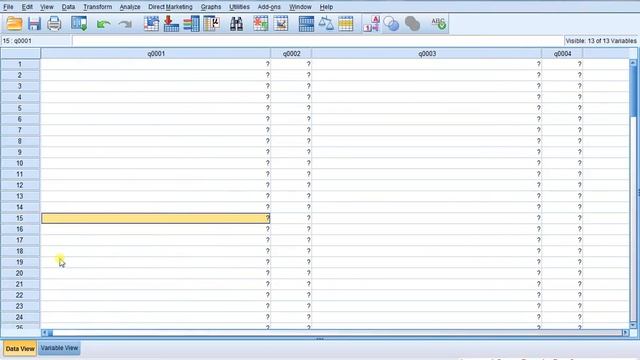Select the q0004 cell in row 20
Image resolution: width=640 pixels, height=360 pixels.
(562, 273)
